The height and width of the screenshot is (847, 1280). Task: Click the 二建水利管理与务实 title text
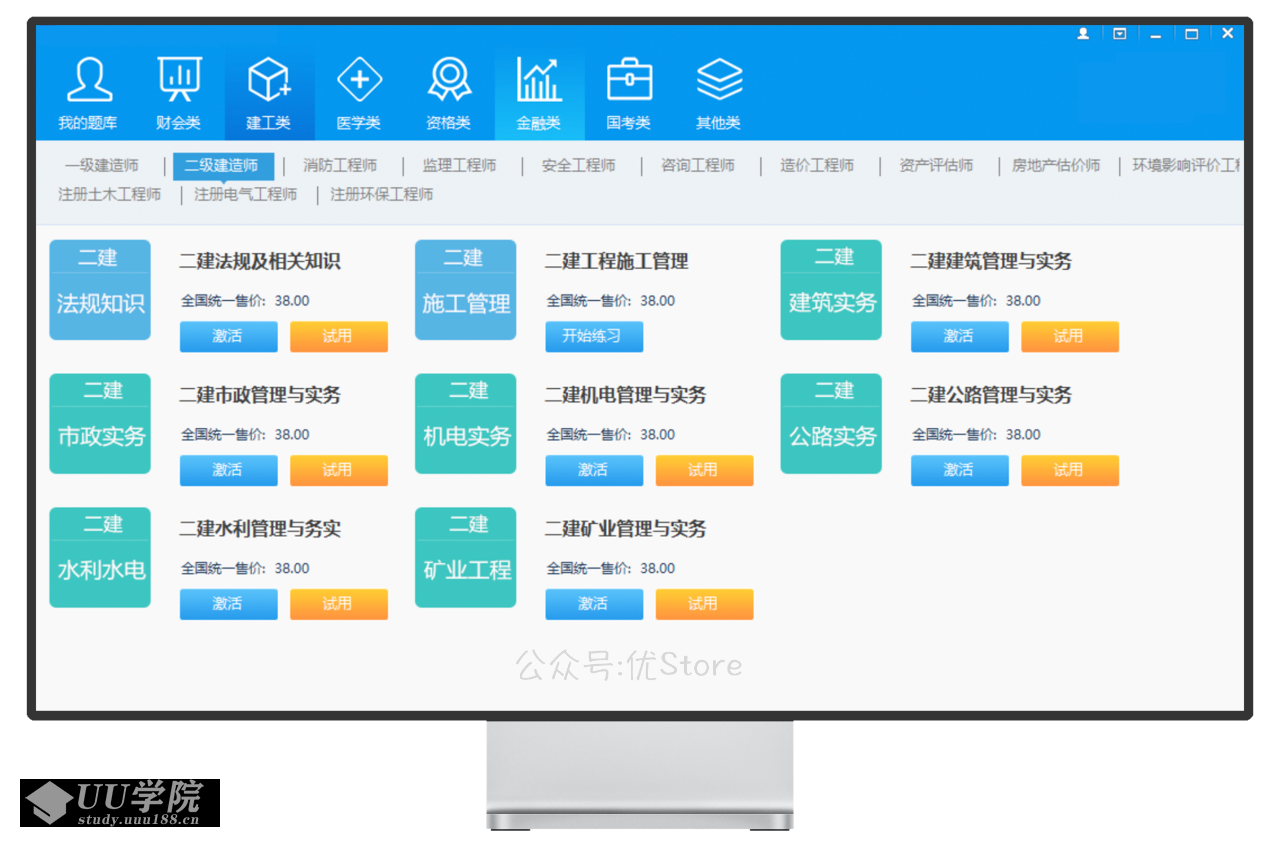click(x=260, y=530)
